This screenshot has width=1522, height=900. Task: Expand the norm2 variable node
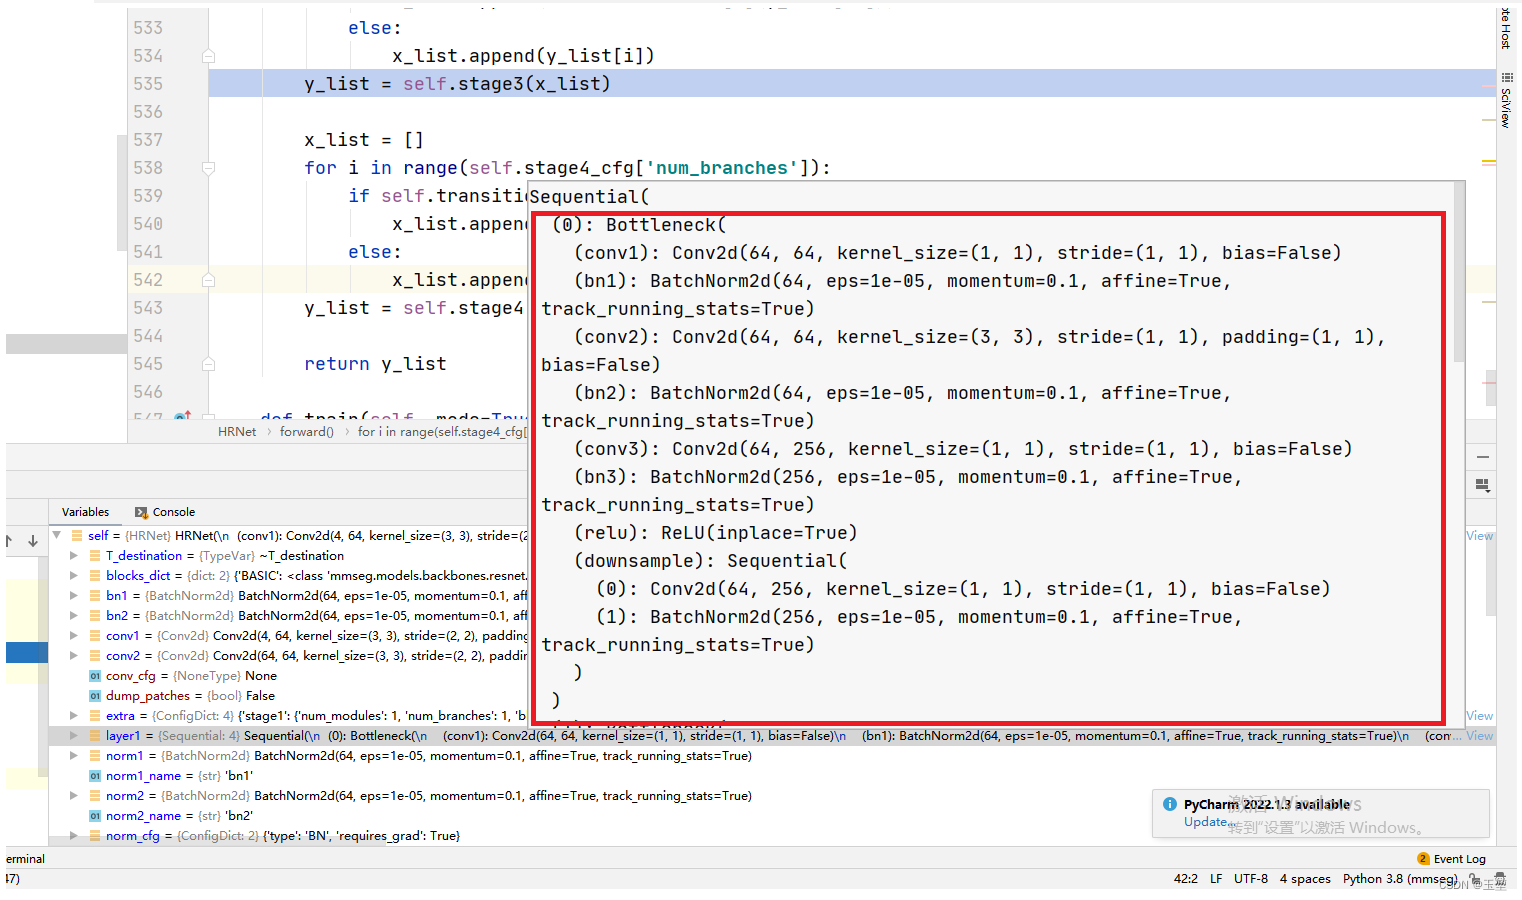point(74,796)
